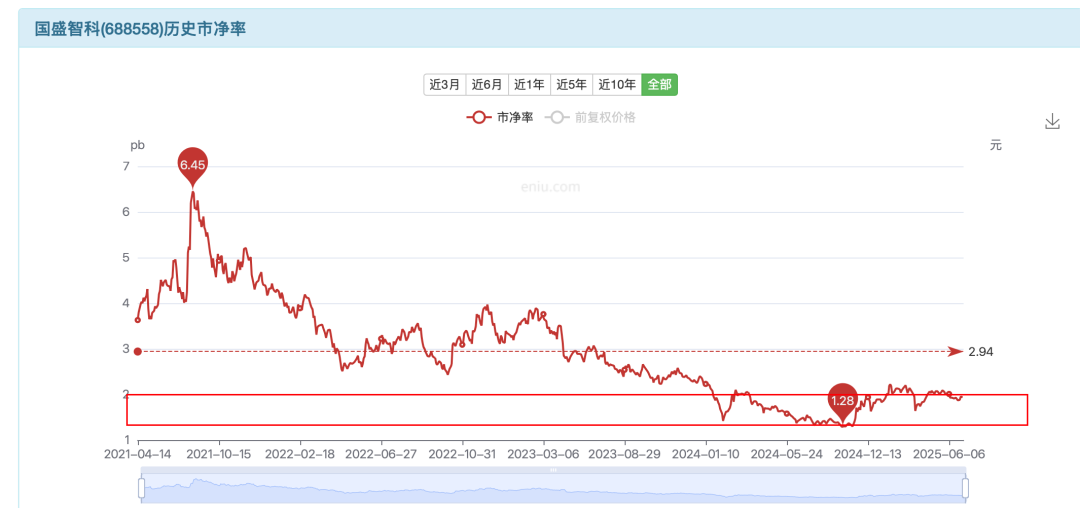Click the 2021-10-15 axis date label
This screenshot has width=1080, height=508.
[220, 454]
